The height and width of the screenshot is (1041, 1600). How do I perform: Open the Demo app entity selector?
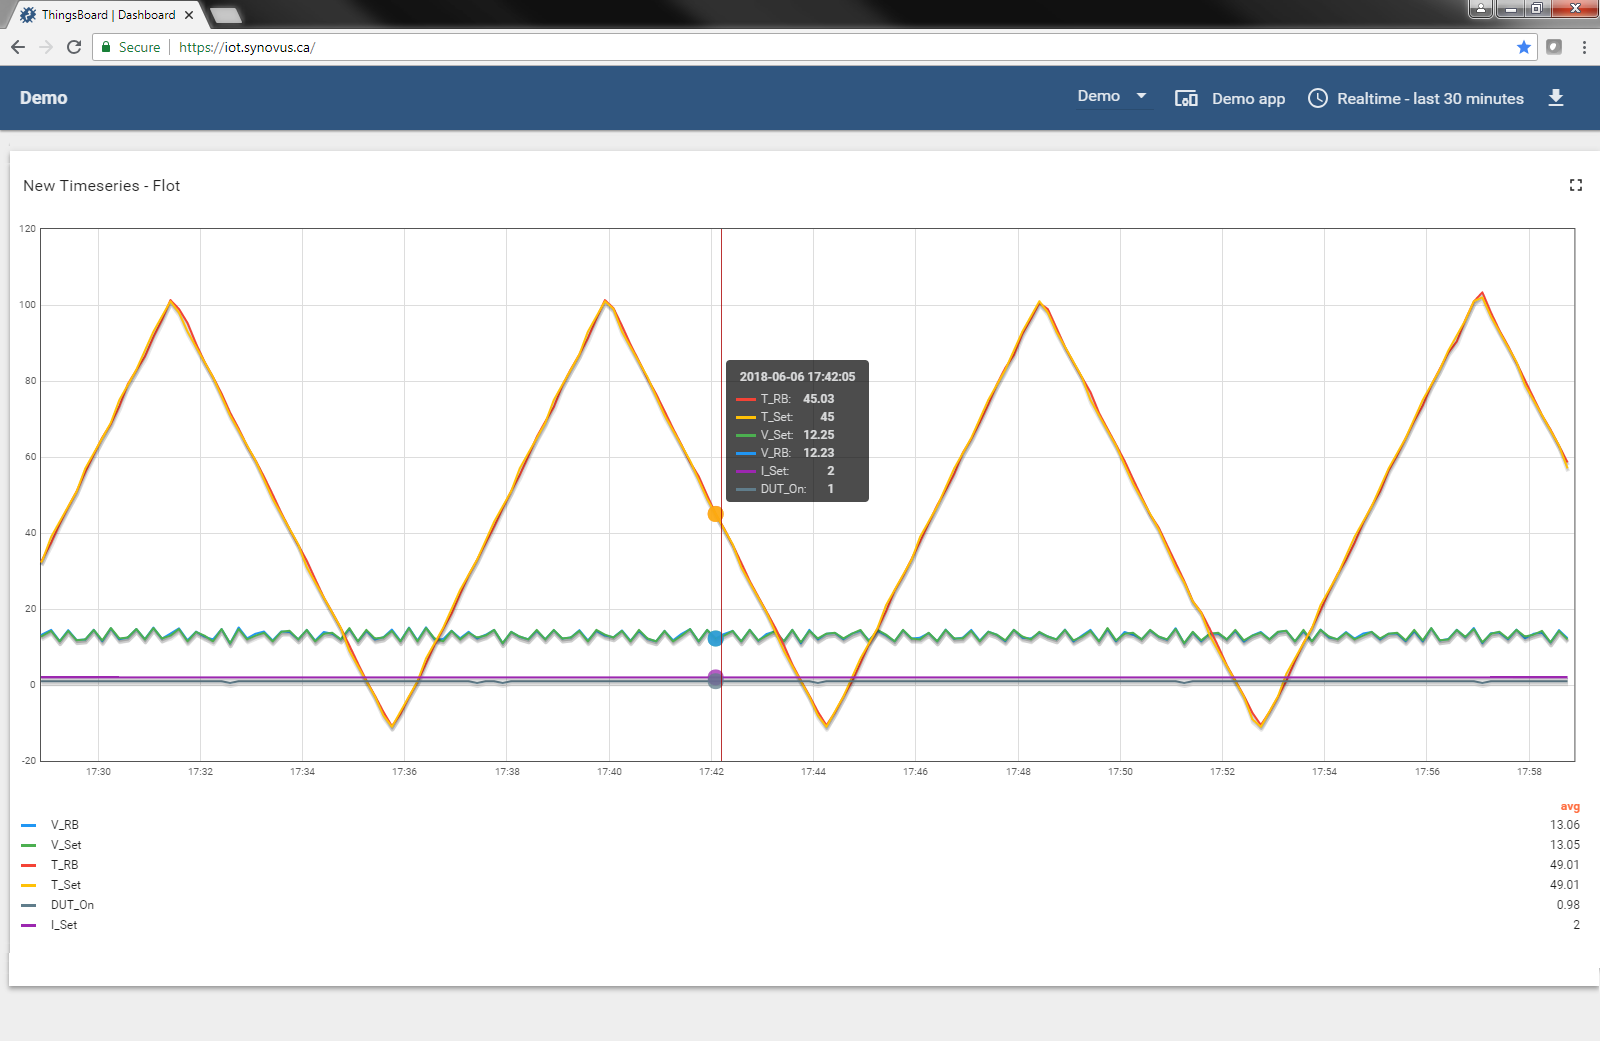pos(1248,98)
